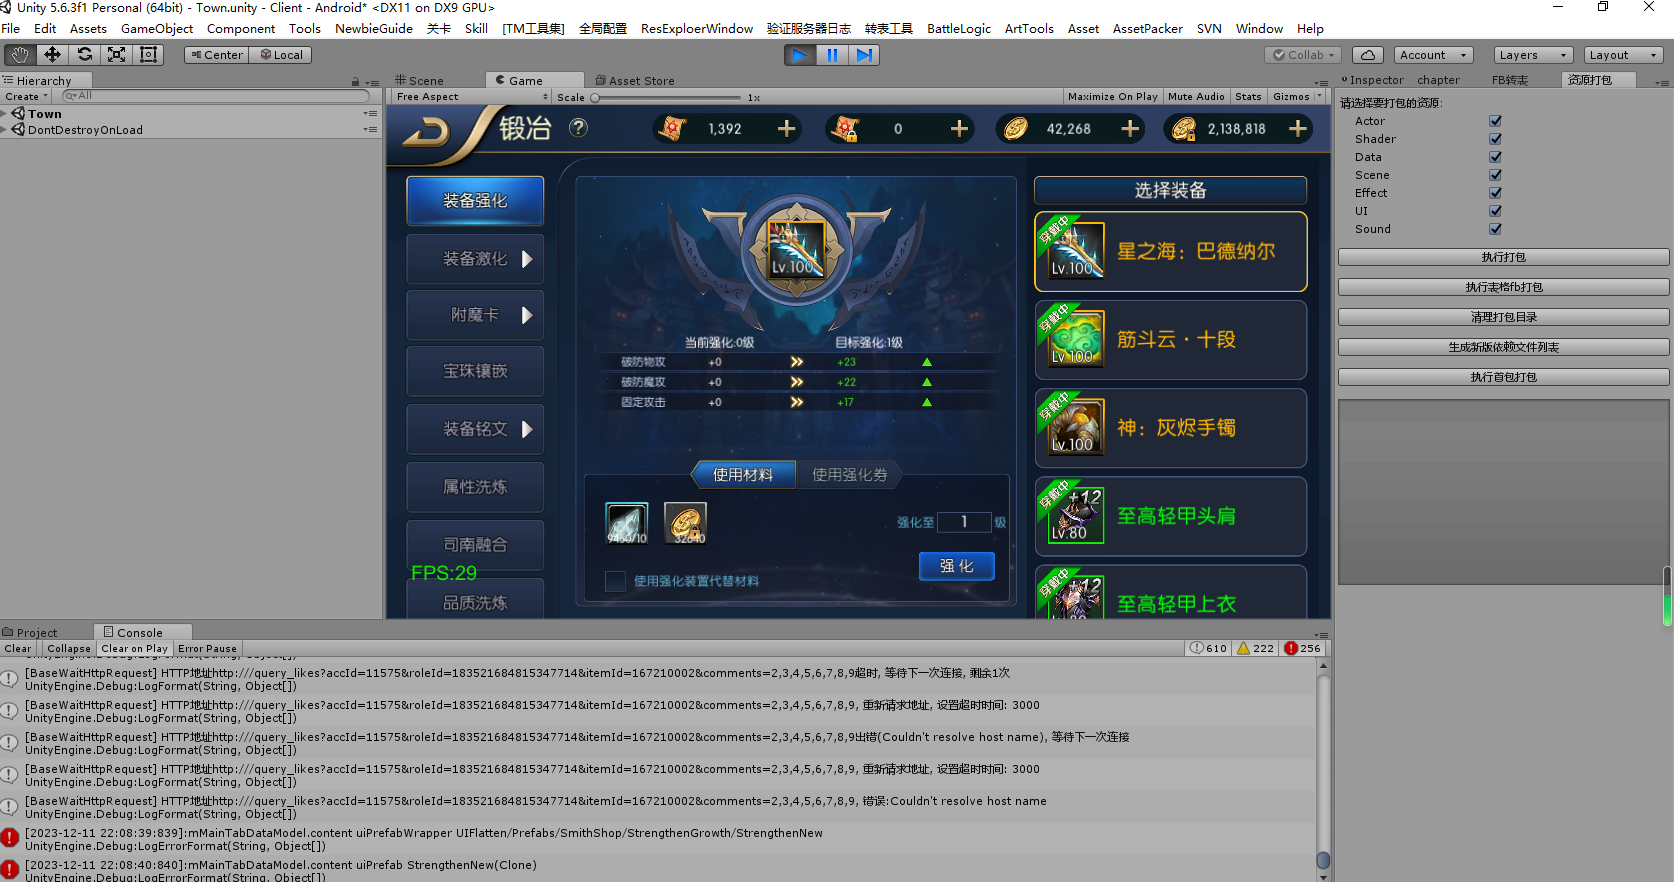The image size is (1674, 882).
Task: Disable the Sound checkbox
Action: (x=1495, y=229)
